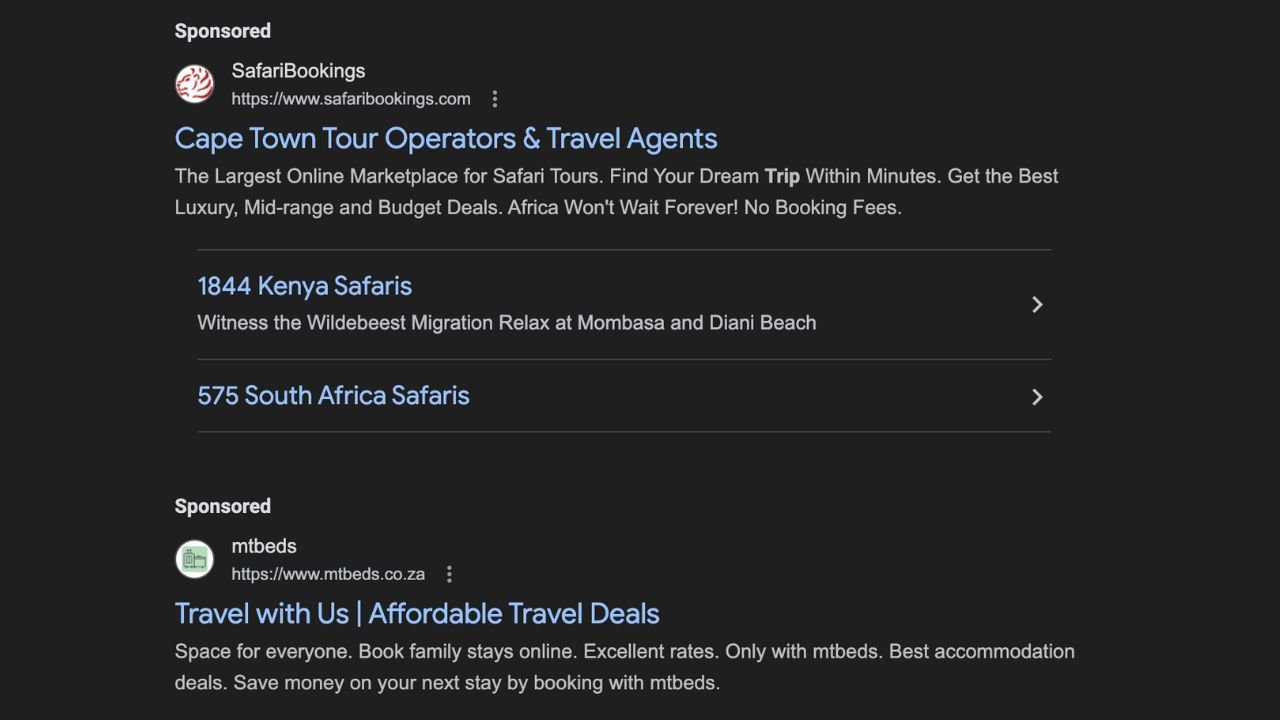The height and width of the screenshot is (720, 1280).
Task: Click the Wildebeest Migration sitelink description
Action: 506,323
